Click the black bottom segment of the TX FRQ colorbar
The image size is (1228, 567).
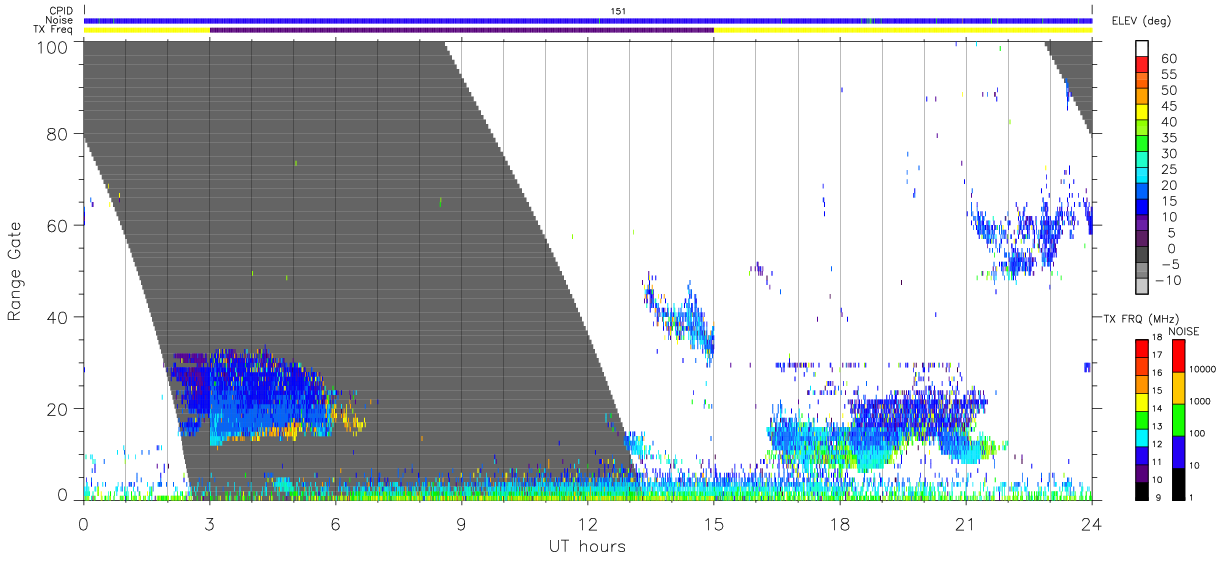[x=1142, y=489]
